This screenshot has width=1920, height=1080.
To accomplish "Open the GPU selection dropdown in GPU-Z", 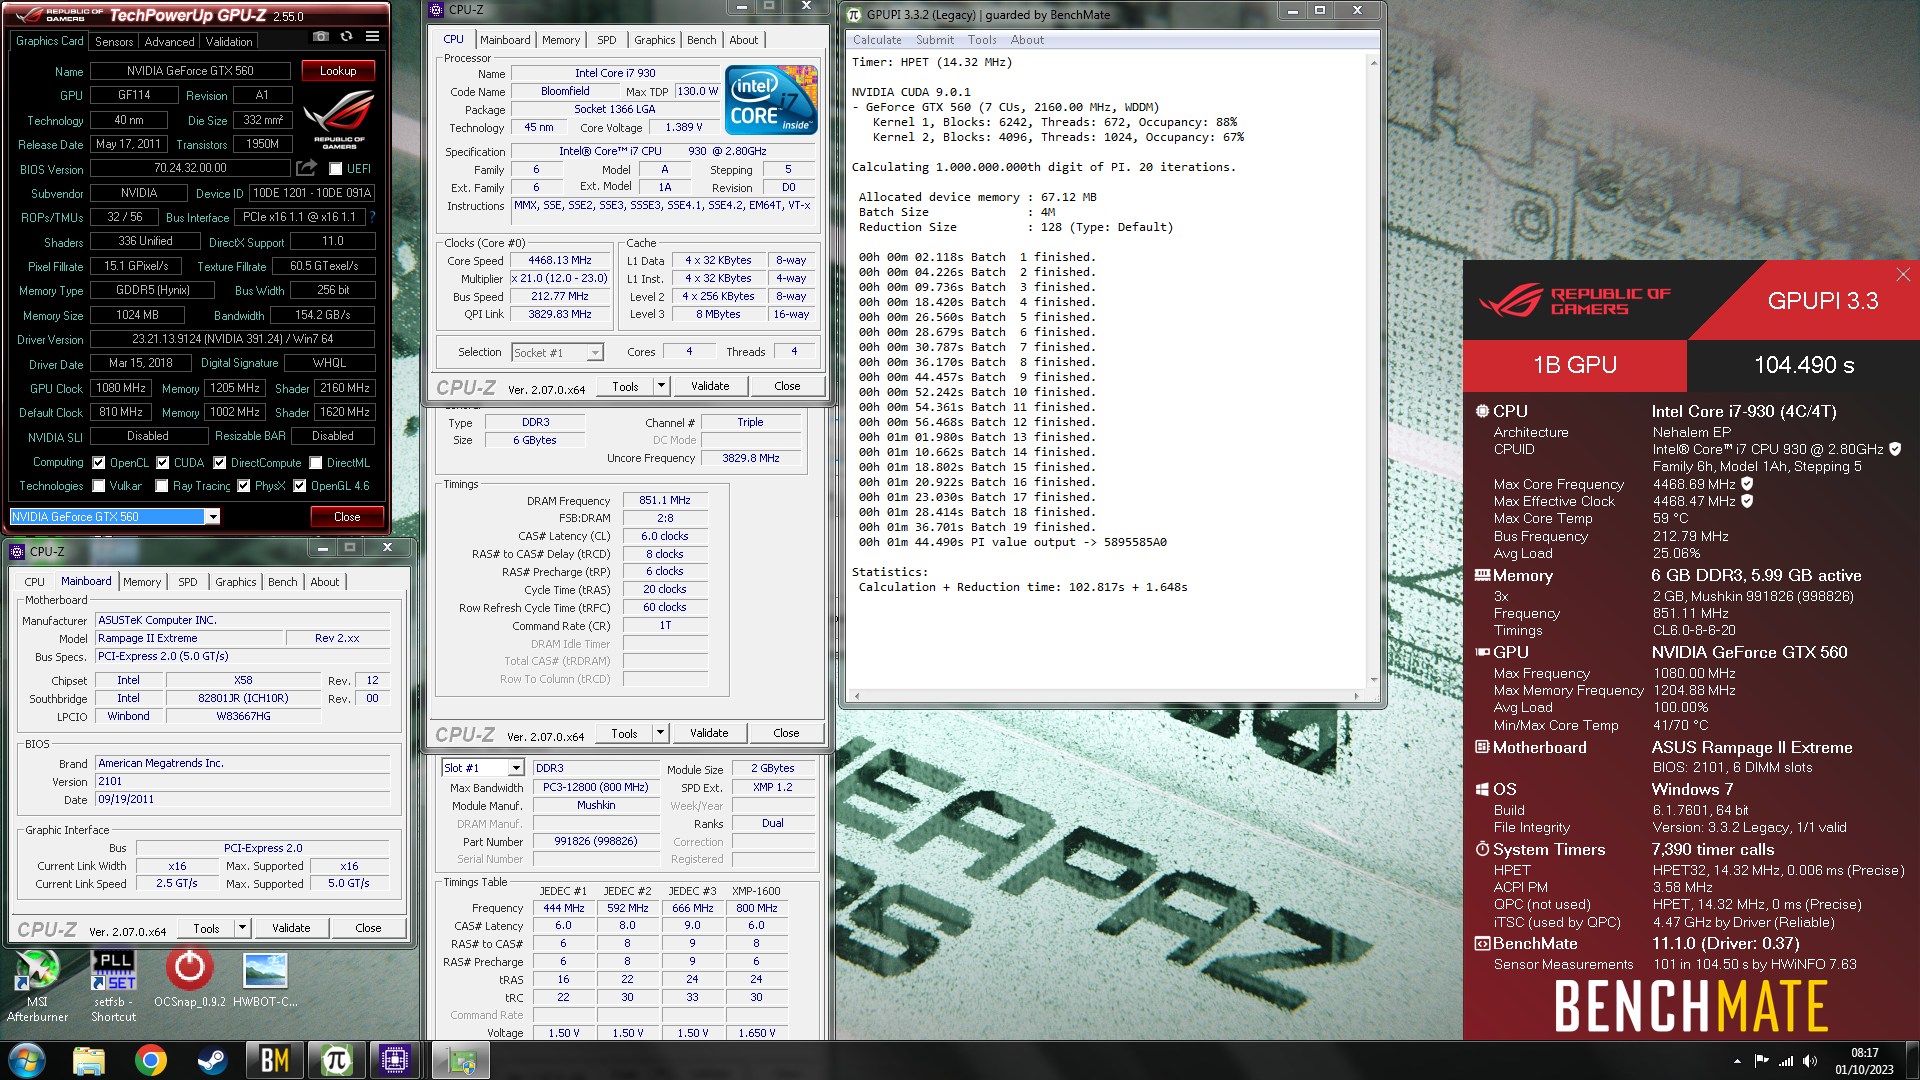I will point(212,517).
